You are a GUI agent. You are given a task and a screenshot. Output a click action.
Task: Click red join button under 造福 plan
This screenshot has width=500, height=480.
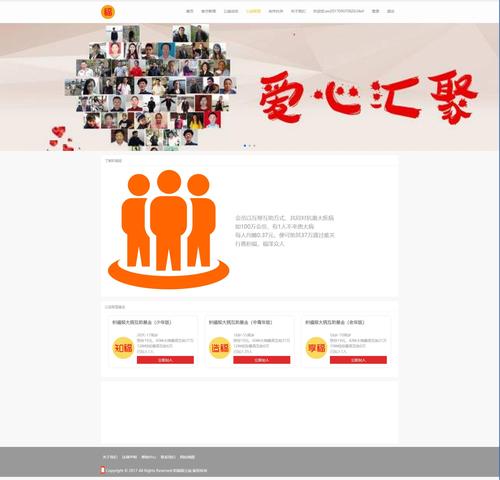click(262, 360)
